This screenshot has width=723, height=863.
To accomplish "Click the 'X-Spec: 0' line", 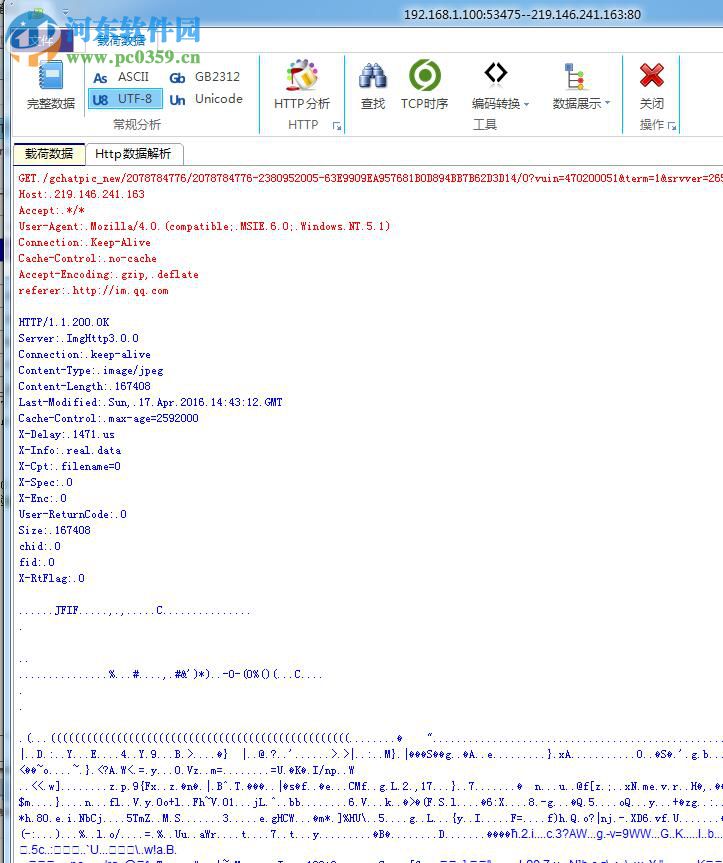I will click(46, 482).
